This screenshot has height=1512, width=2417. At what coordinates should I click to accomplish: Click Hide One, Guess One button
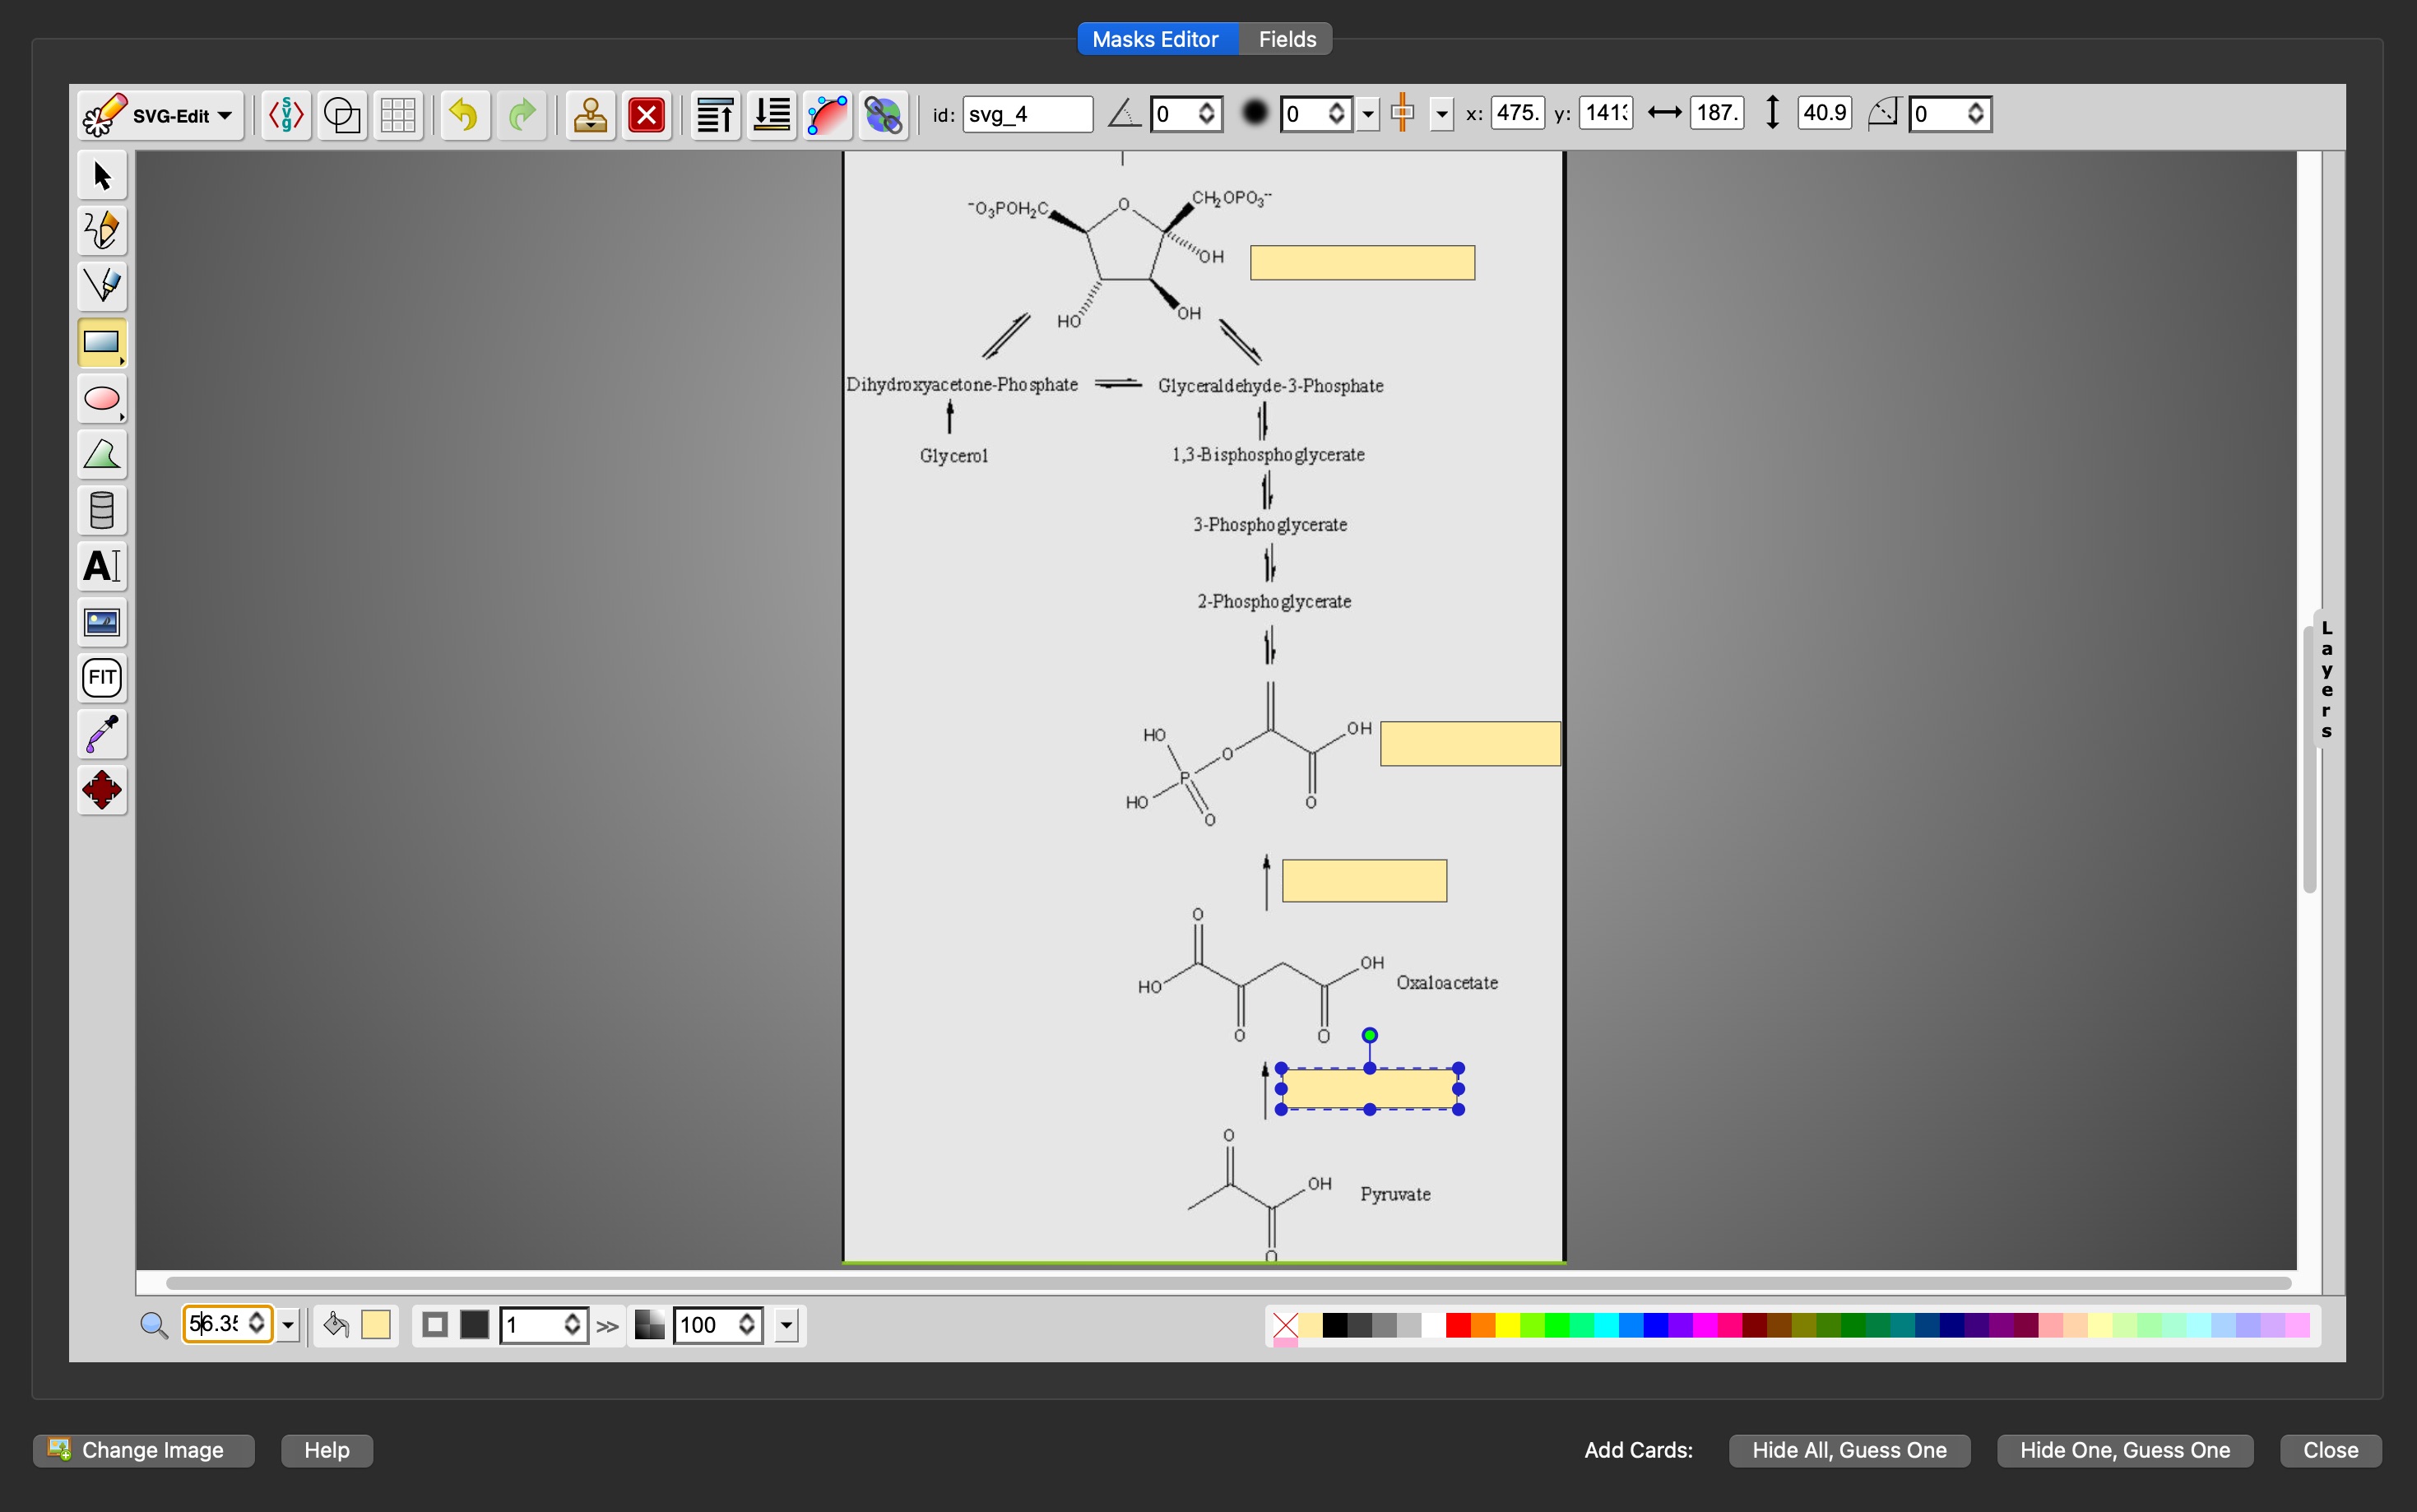[2125, 1450]
